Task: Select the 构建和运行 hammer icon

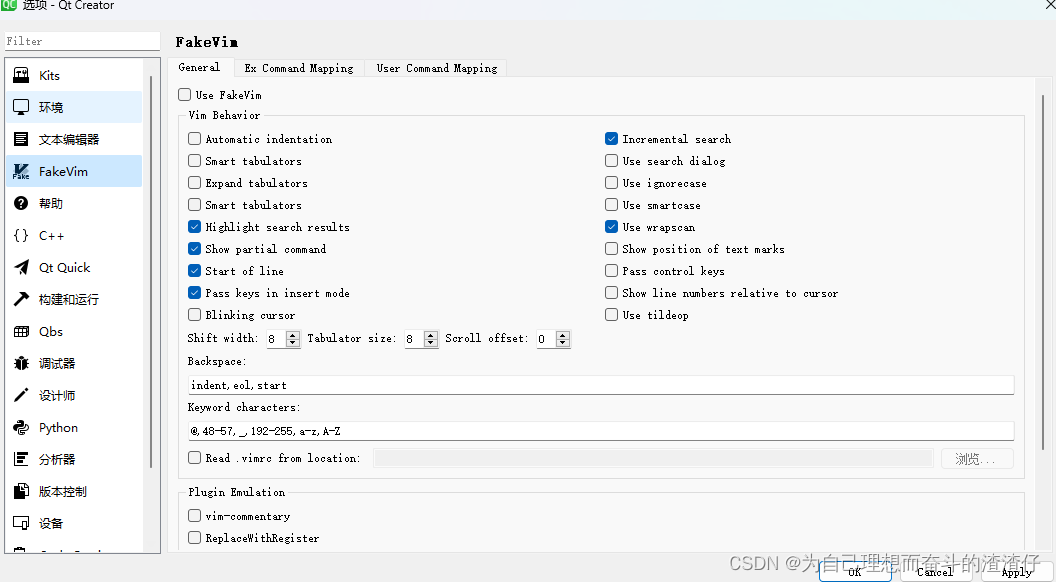Action: 22,299
